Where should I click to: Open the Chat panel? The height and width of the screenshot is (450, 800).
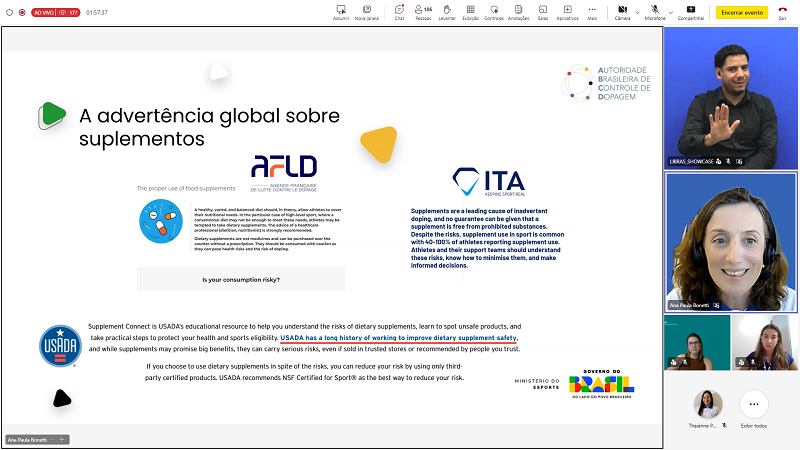click(399, 10)
